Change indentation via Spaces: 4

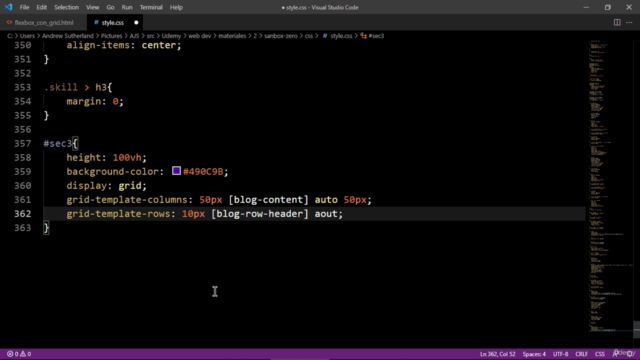click(534, 354)
